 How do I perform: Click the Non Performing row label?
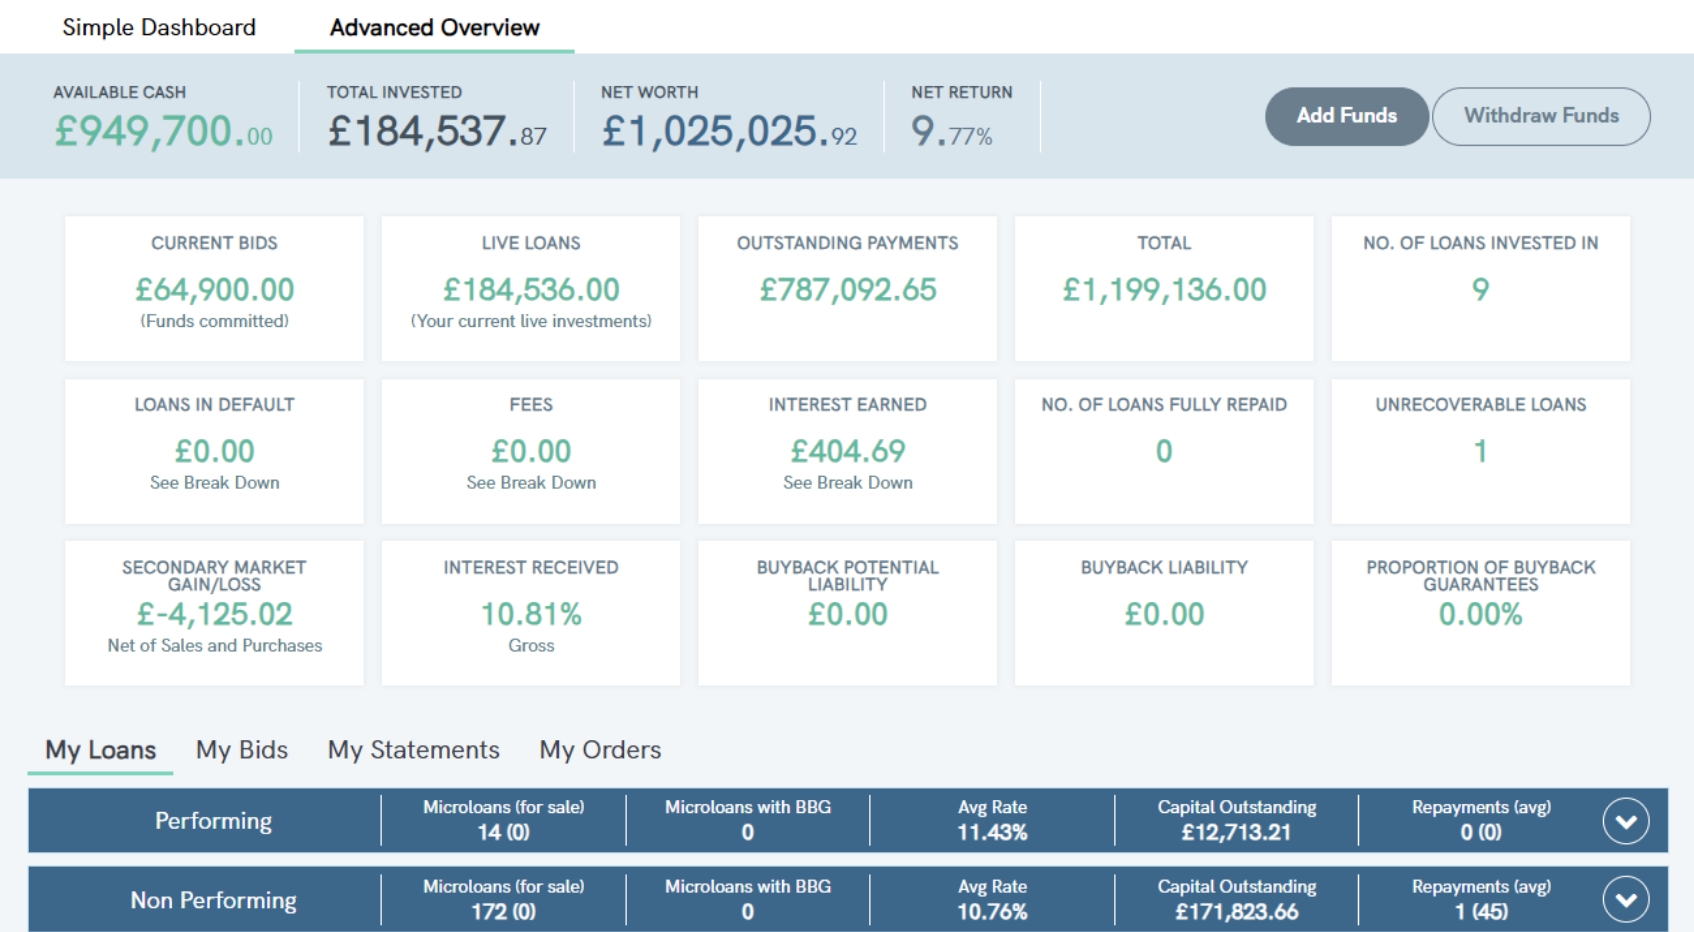(x=213, y=900)
